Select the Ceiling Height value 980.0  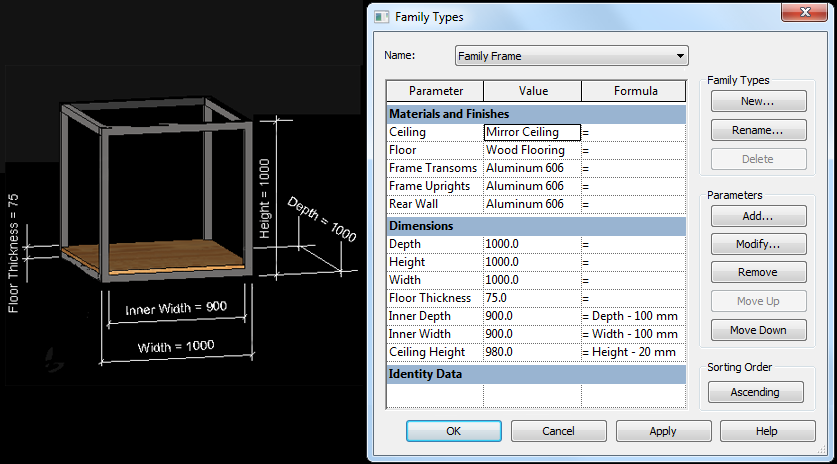[x=532, y=352]
